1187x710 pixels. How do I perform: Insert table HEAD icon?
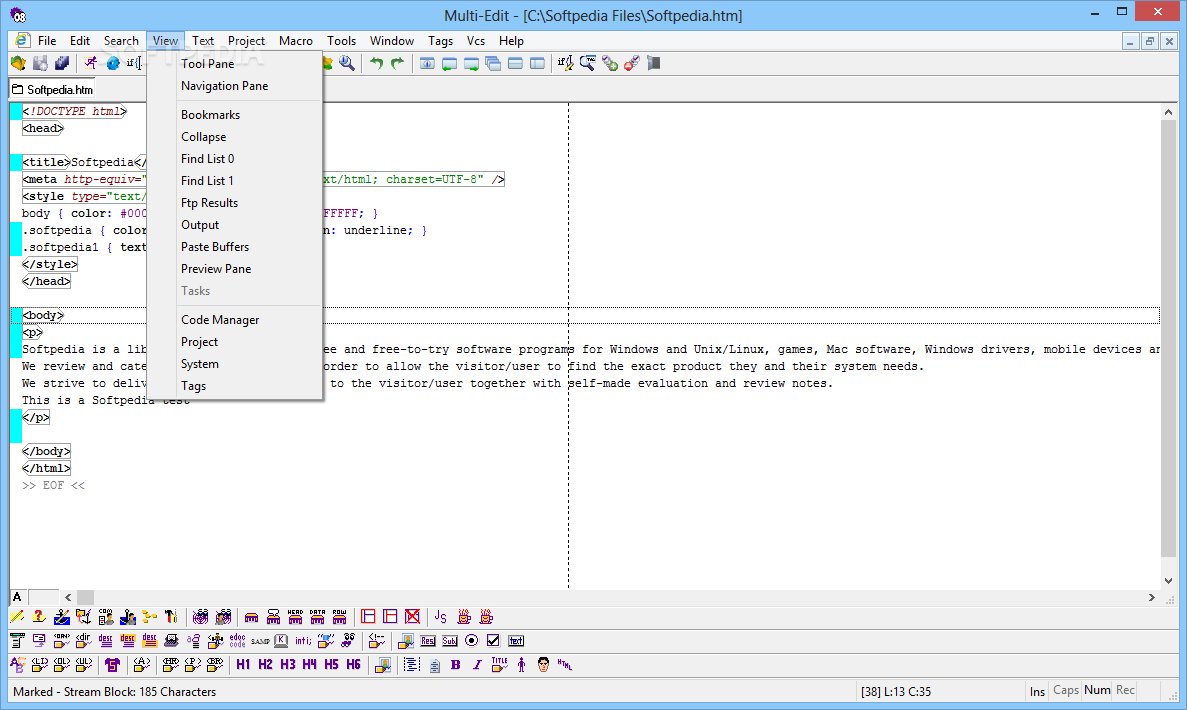click(x=295, y=617)
